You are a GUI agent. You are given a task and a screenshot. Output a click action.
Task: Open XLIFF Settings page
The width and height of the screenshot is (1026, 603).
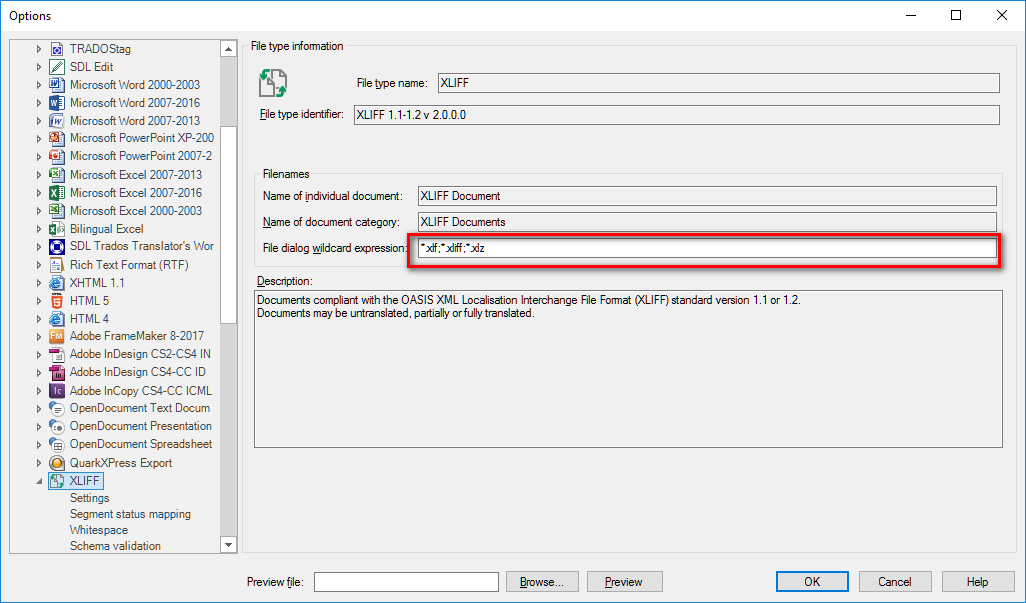90,498
